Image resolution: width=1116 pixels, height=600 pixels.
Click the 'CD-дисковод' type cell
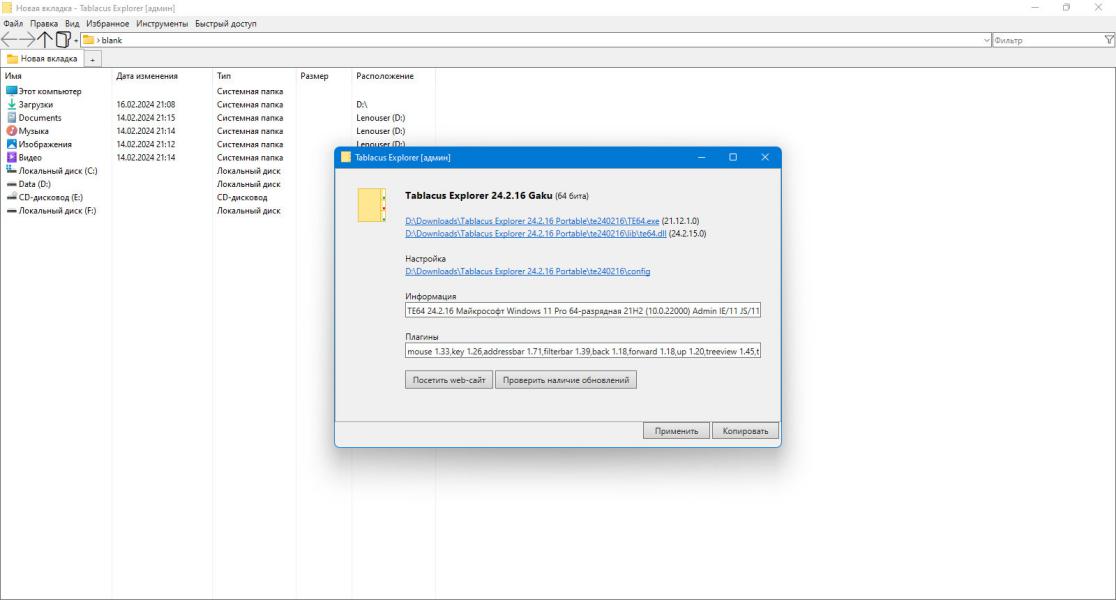(242, 197)
